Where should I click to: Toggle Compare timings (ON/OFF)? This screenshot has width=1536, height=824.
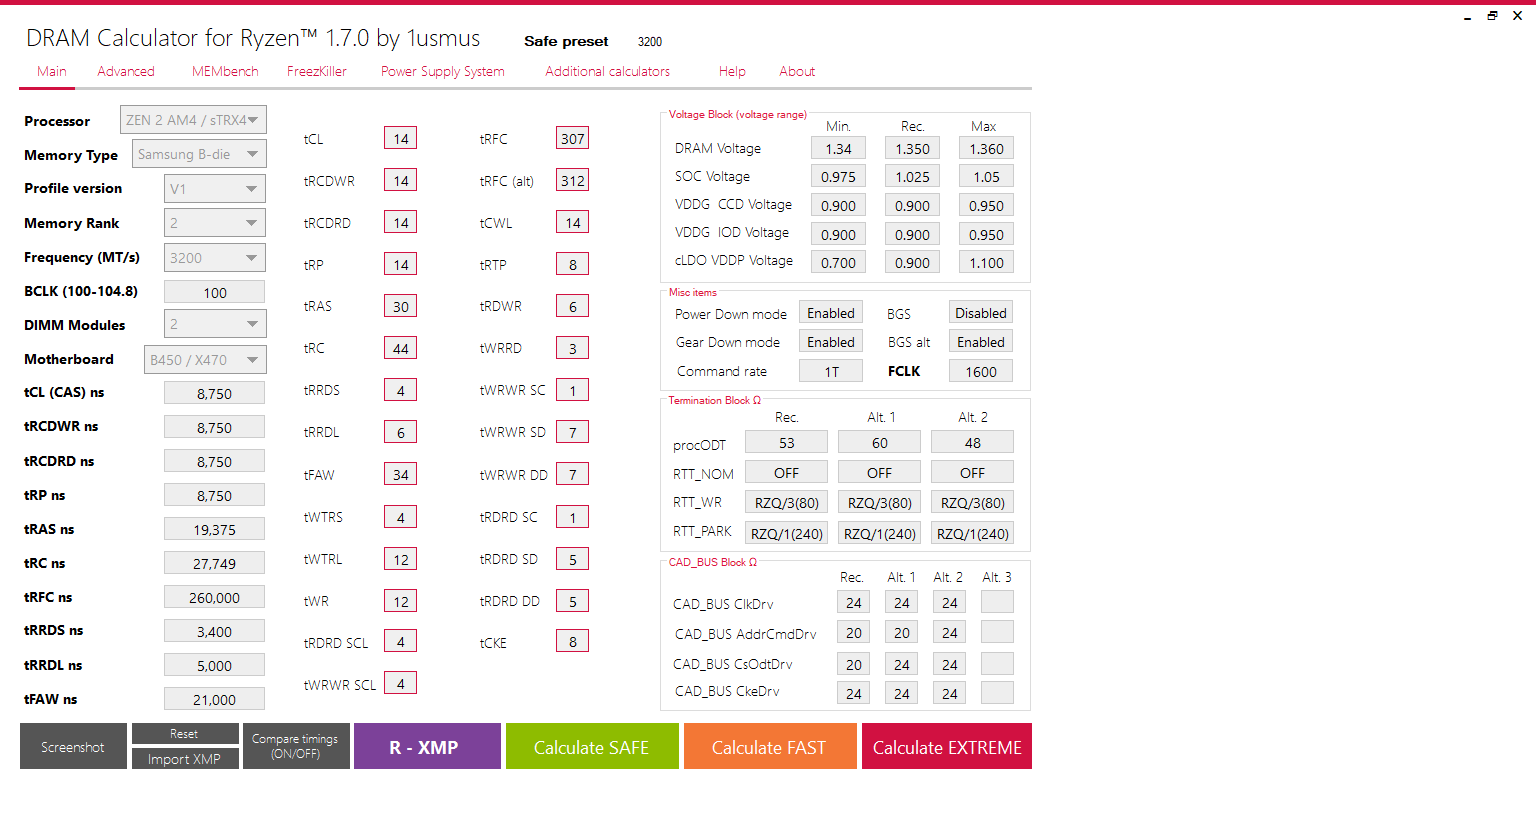pos(295,746)
